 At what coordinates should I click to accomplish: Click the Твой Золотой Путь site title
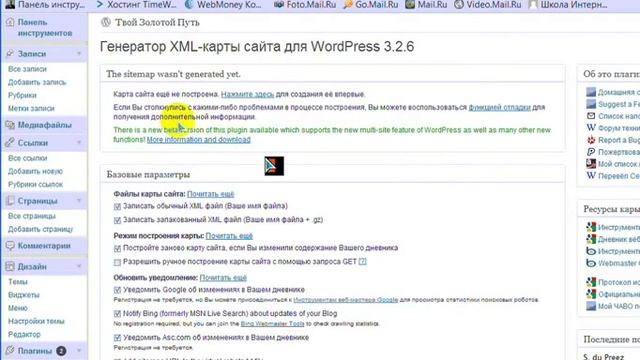coord(157,22)
